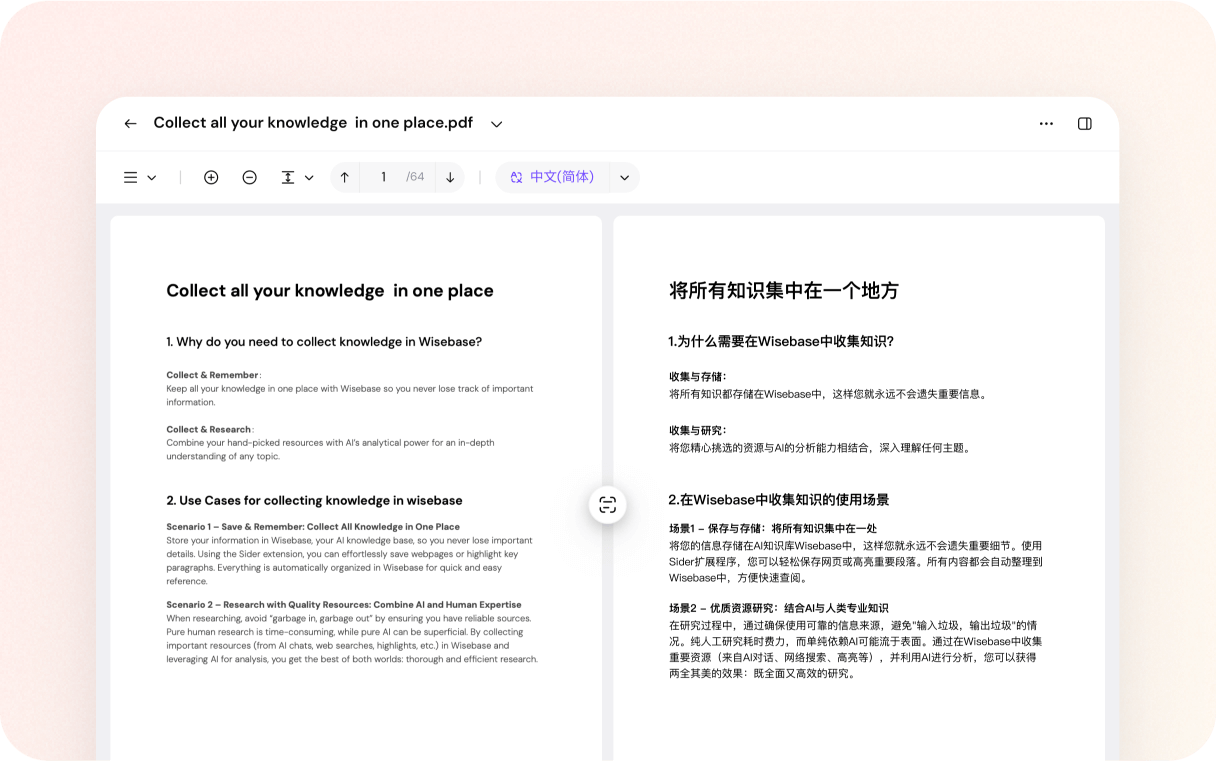The height and width of the screenshot is (761, 1216).
Task: Click the scan icon between the pages
Action: [608, 504]
